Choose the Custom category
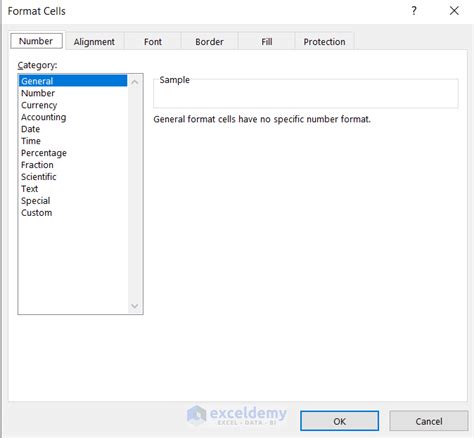This screenshot has height=438, width=474. pos(73,213)
